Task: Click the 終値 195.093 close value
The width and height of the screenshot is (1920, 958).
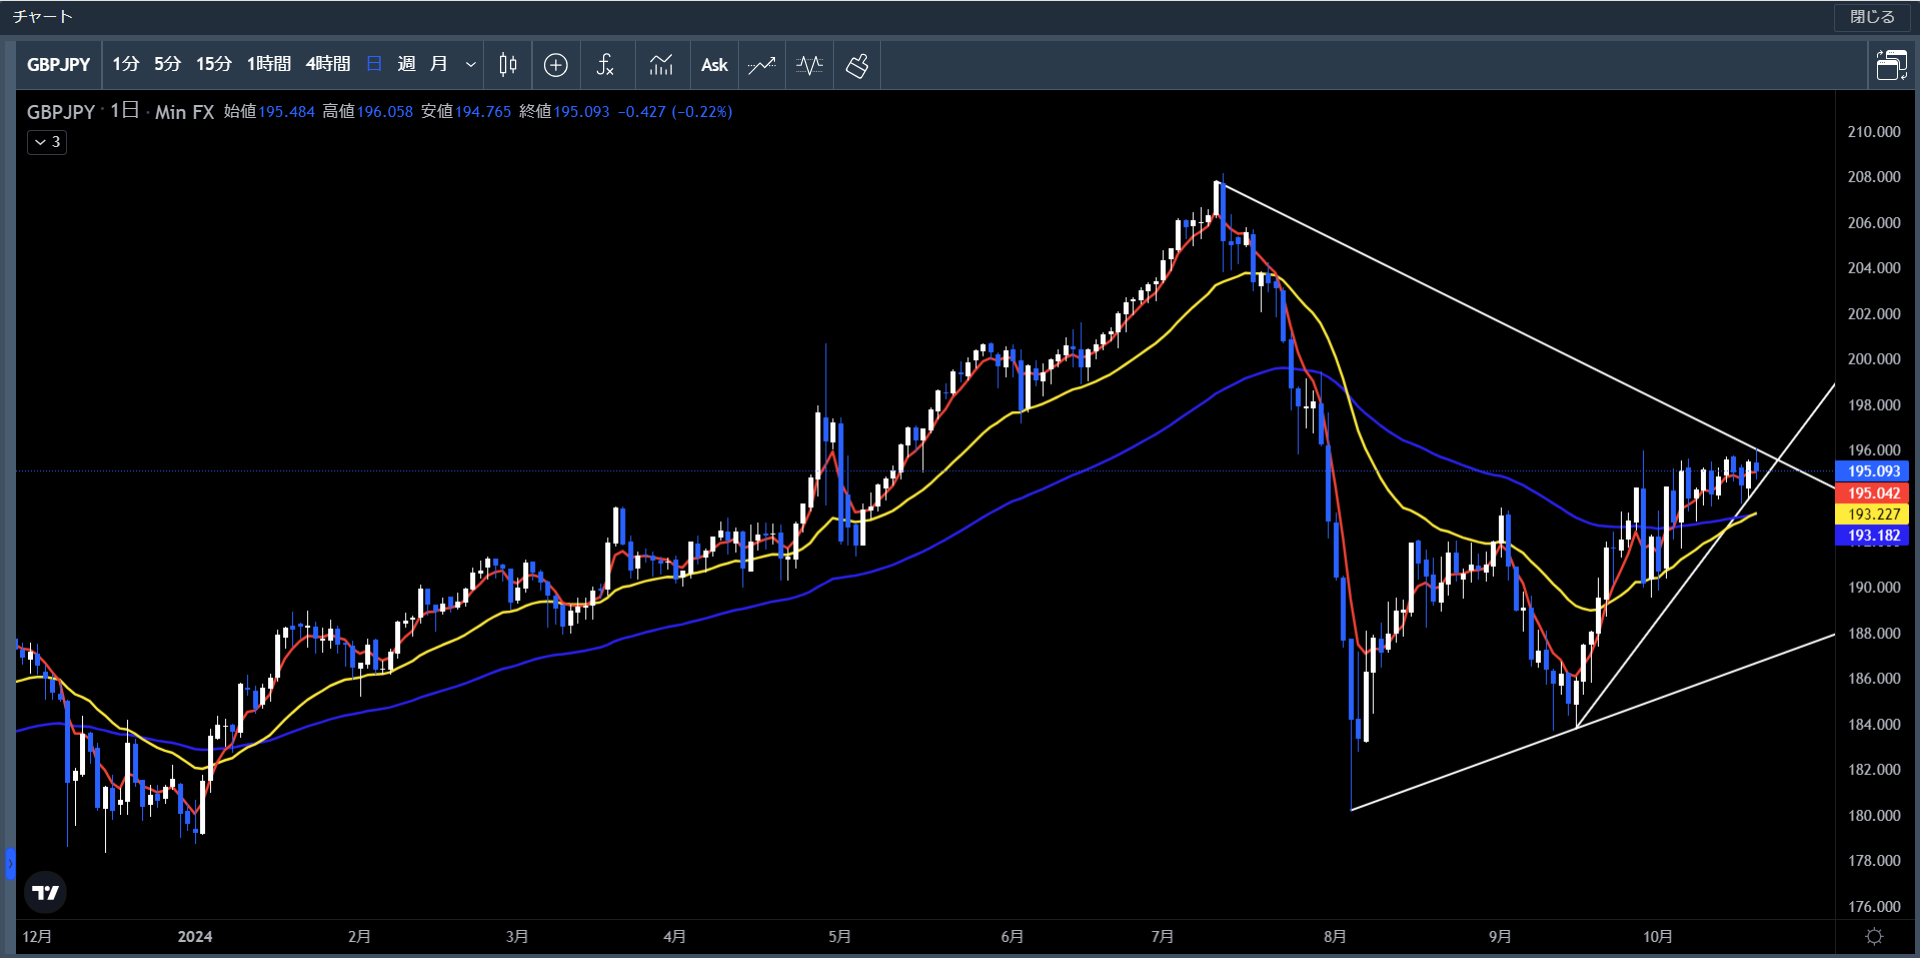Action: click(x=564, y=112)
